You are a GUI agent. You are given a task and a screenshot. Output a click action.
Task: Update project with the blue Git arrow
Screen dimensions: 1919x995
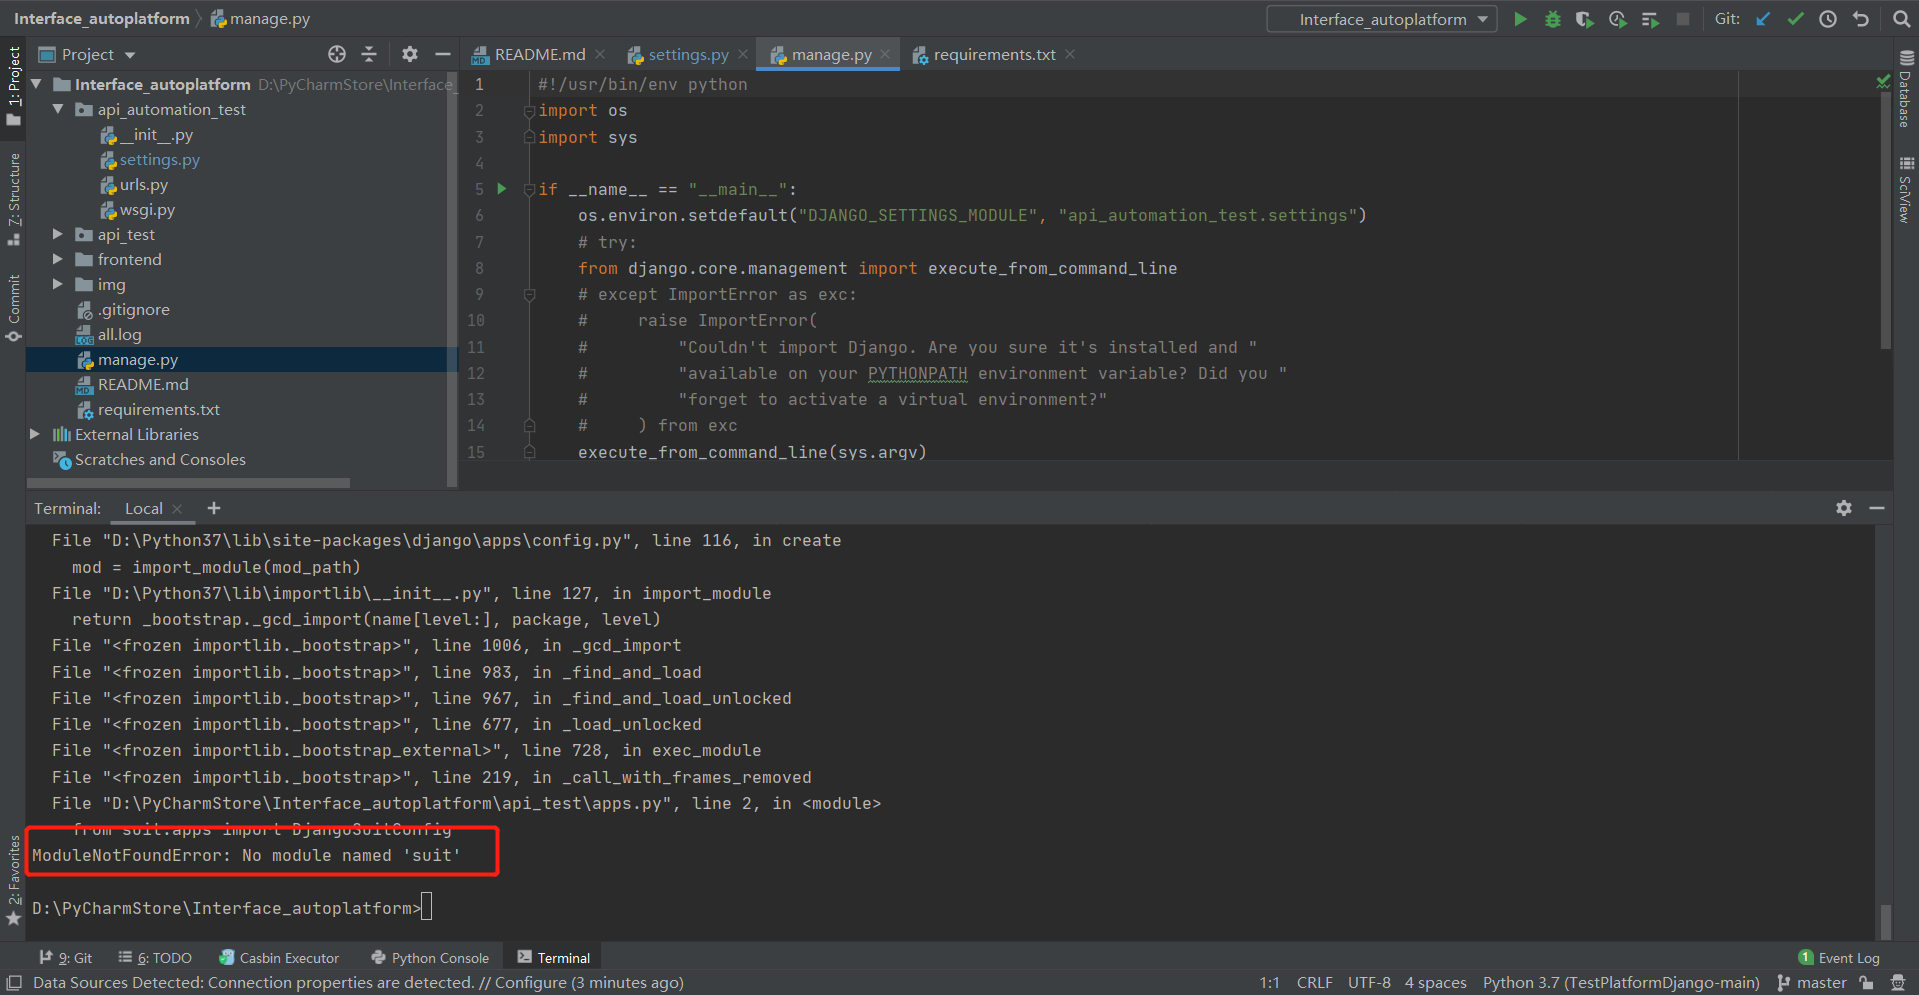[1762, 18]
